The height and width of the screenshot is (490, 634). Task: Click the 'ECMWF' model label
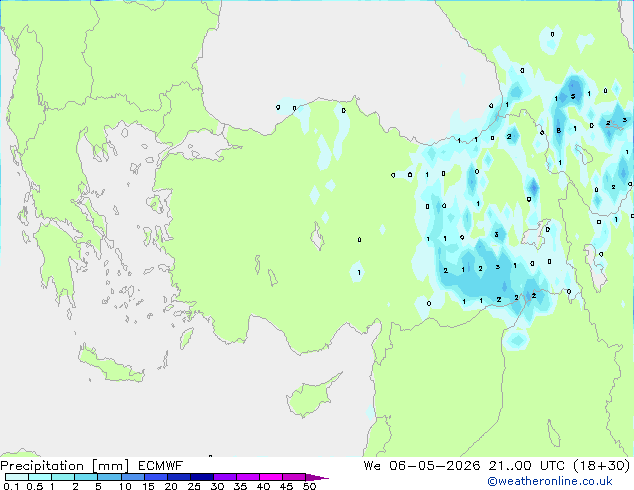tap(161, 466)
